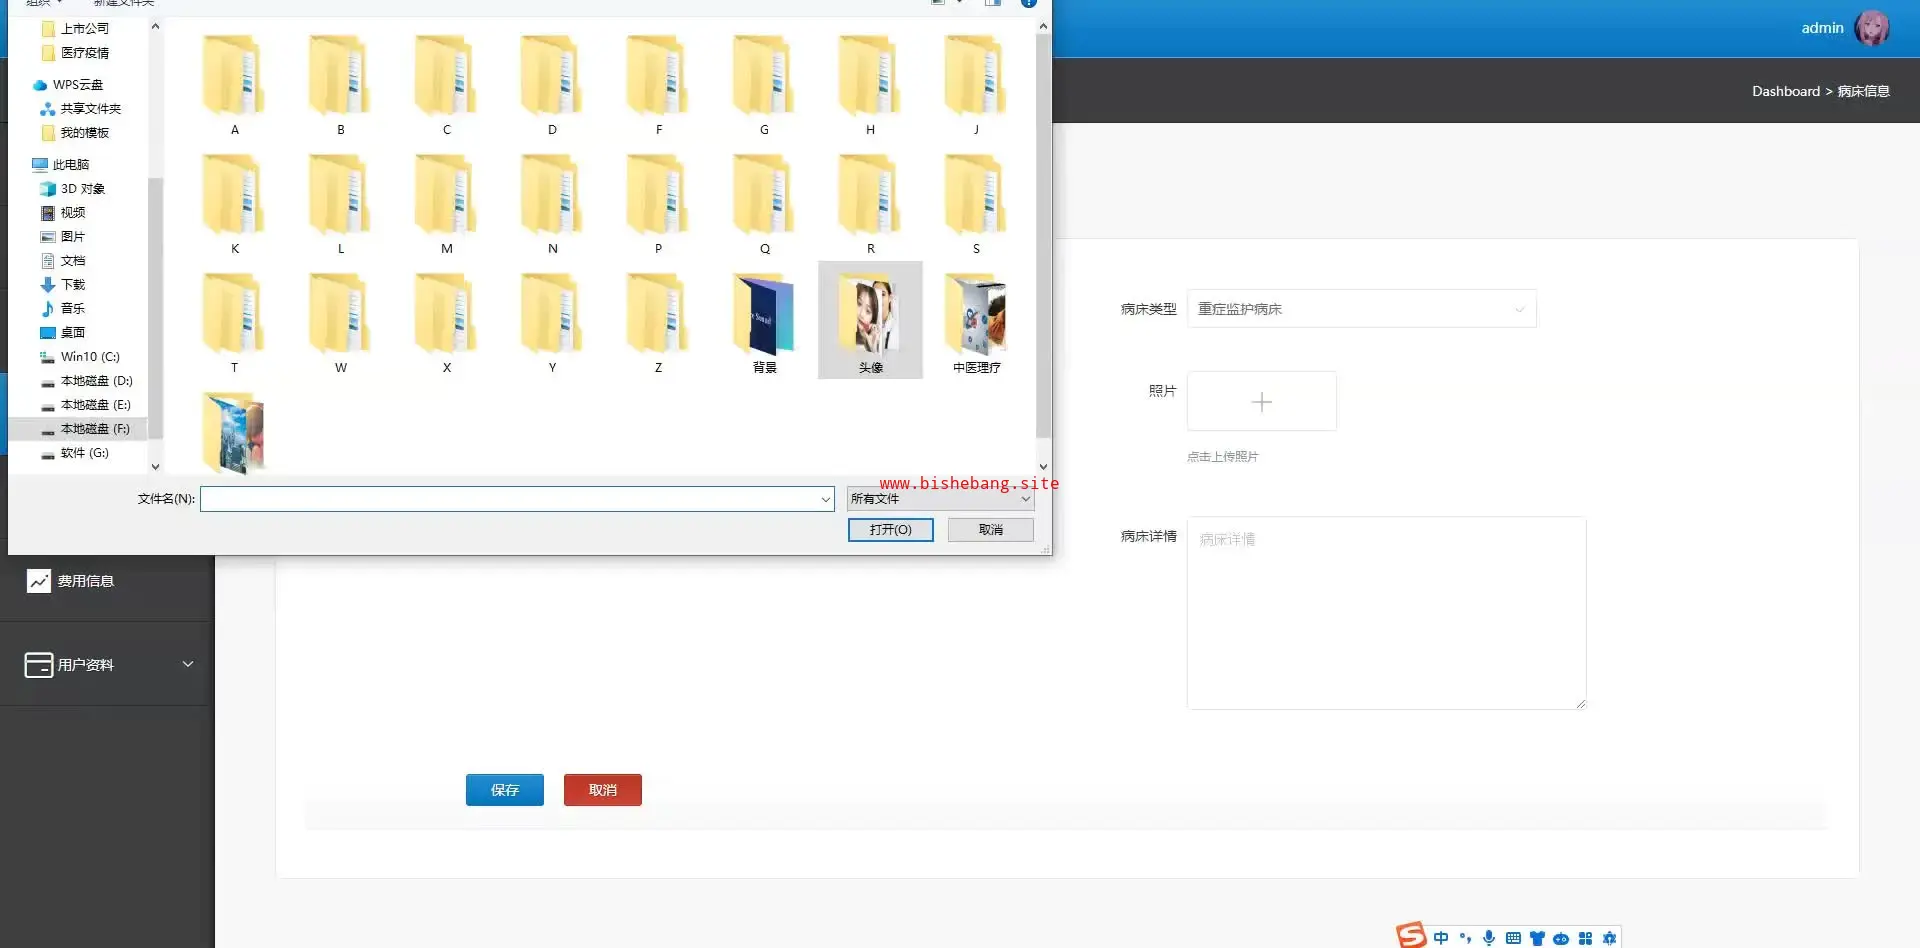
Task: Click the red 取消 form button
Action: (x=603, y=790)
